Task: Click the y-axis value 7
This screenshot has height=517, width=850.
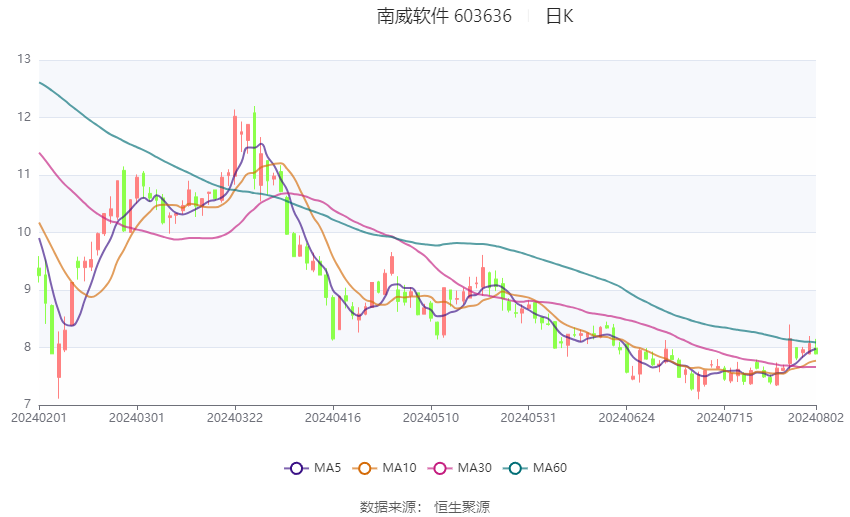Action: (x=27, y=404)
